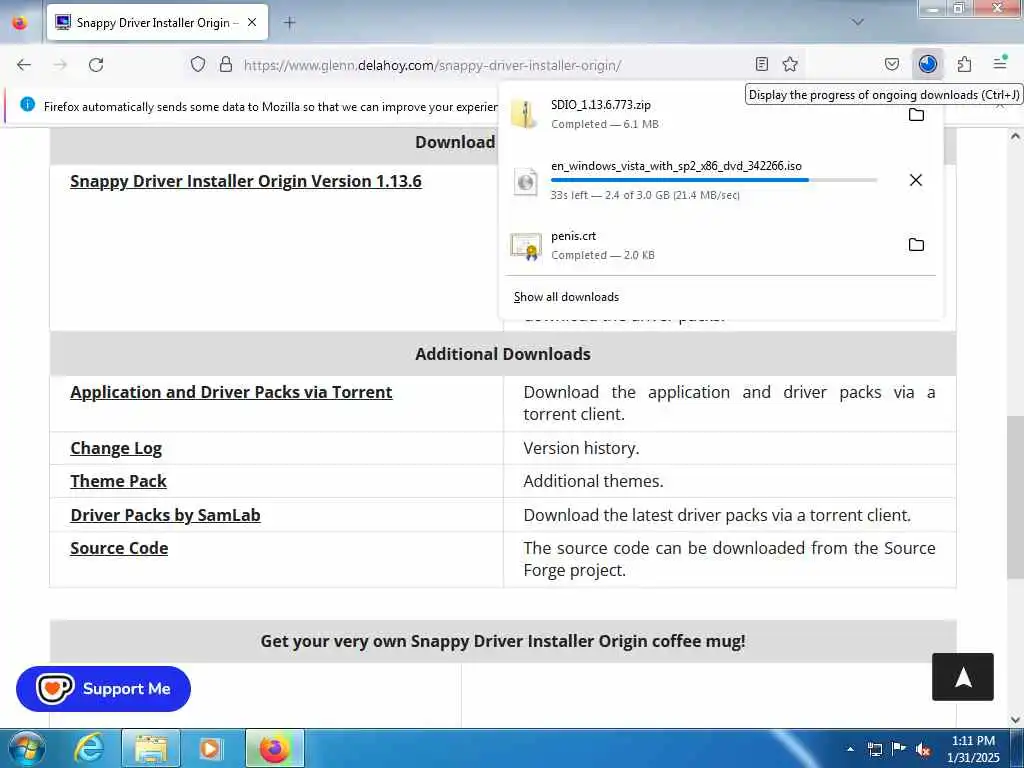Screen dimensions: 1024x768
Task: Click scrollbar up arrow
Action: point(1015,136)
